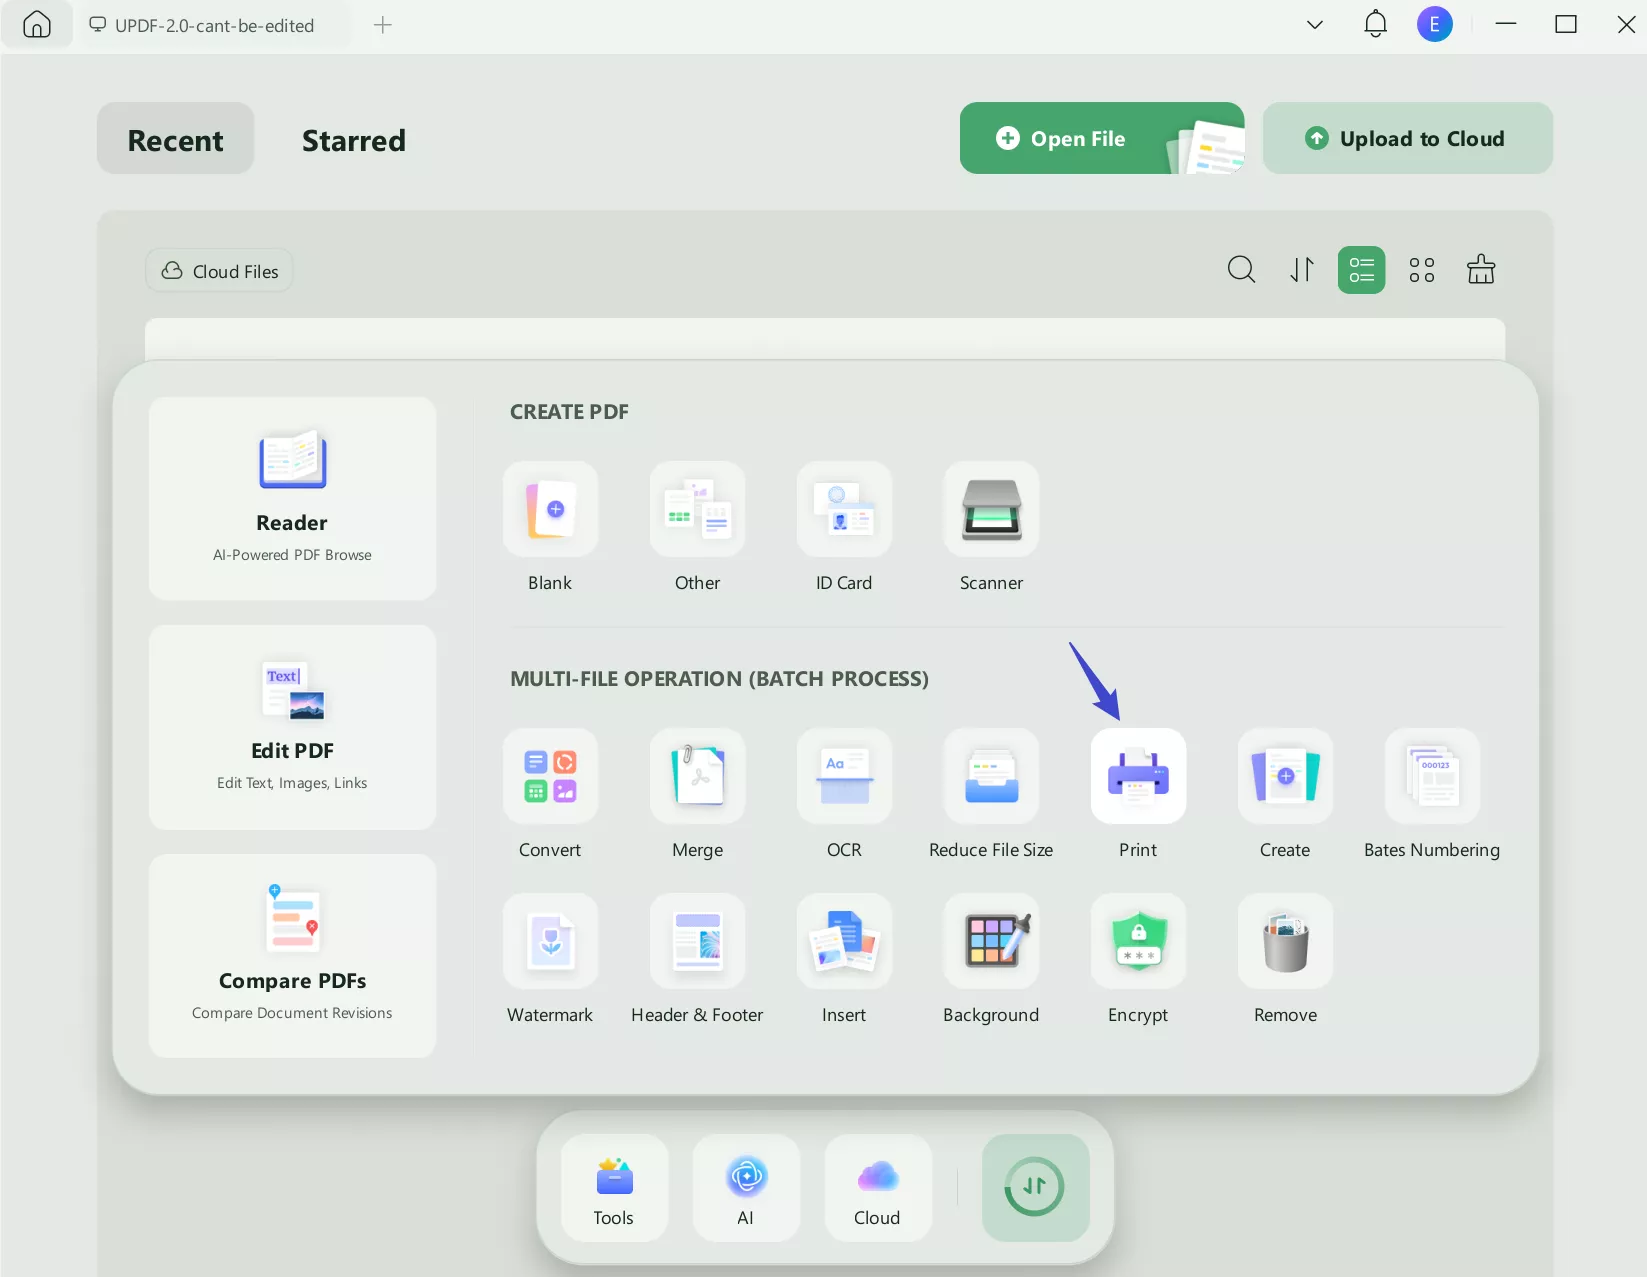1647x1277 pixels.
Task: Open the sort order control
Action: (x=1301, y=269)
